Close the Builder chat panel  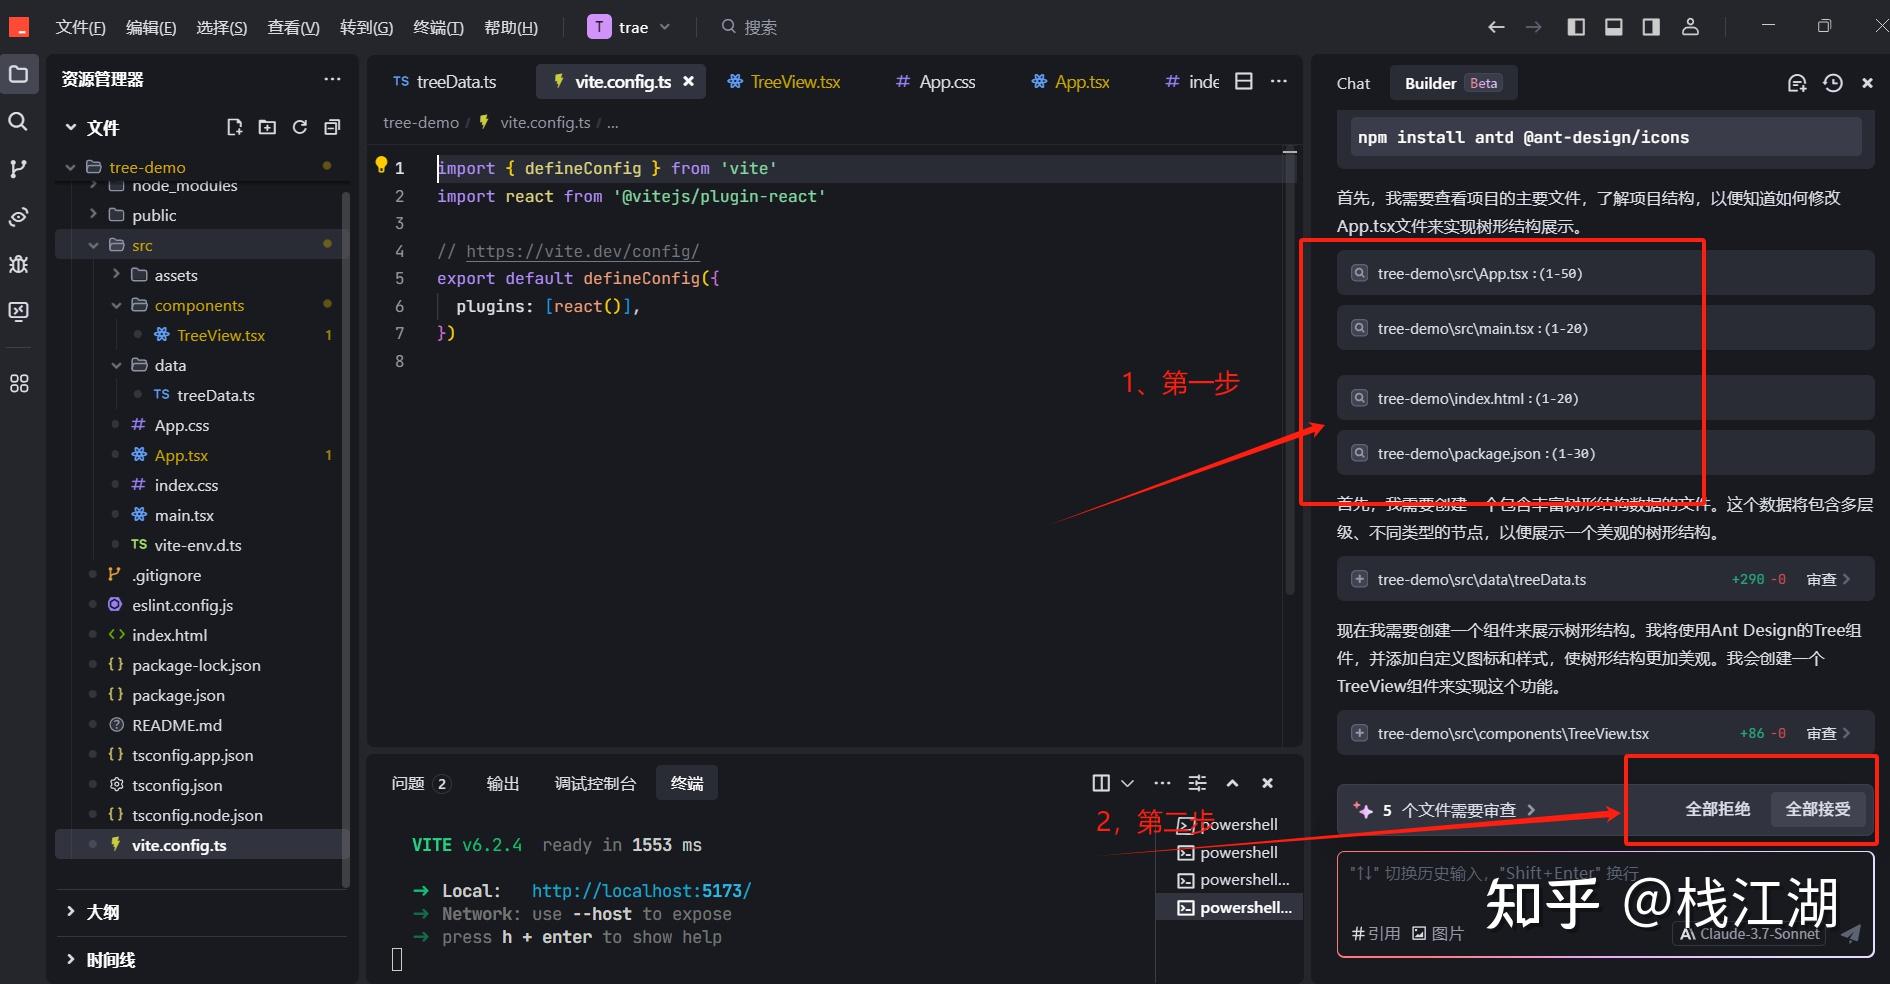[x=1867, y=83]
